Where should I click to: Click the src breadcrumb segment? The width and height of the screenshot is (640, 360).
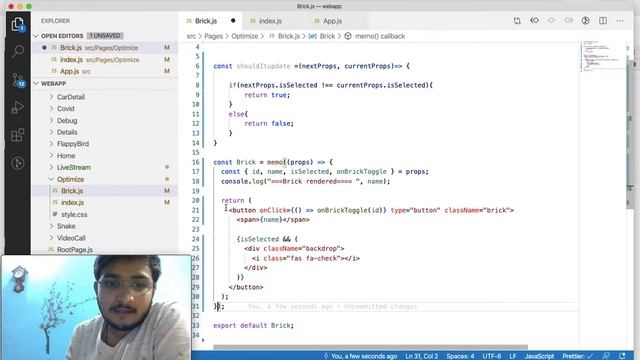(x=191, y=36)
